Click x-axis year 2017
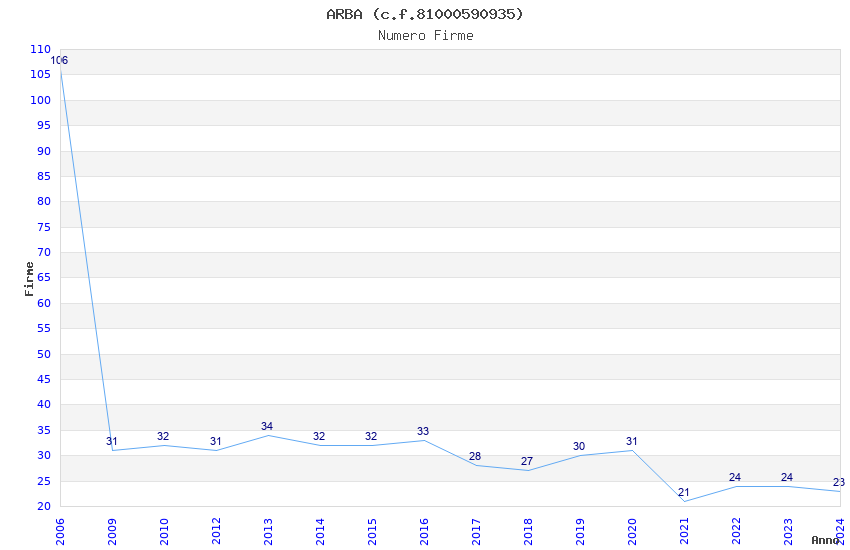 point(476,532)
